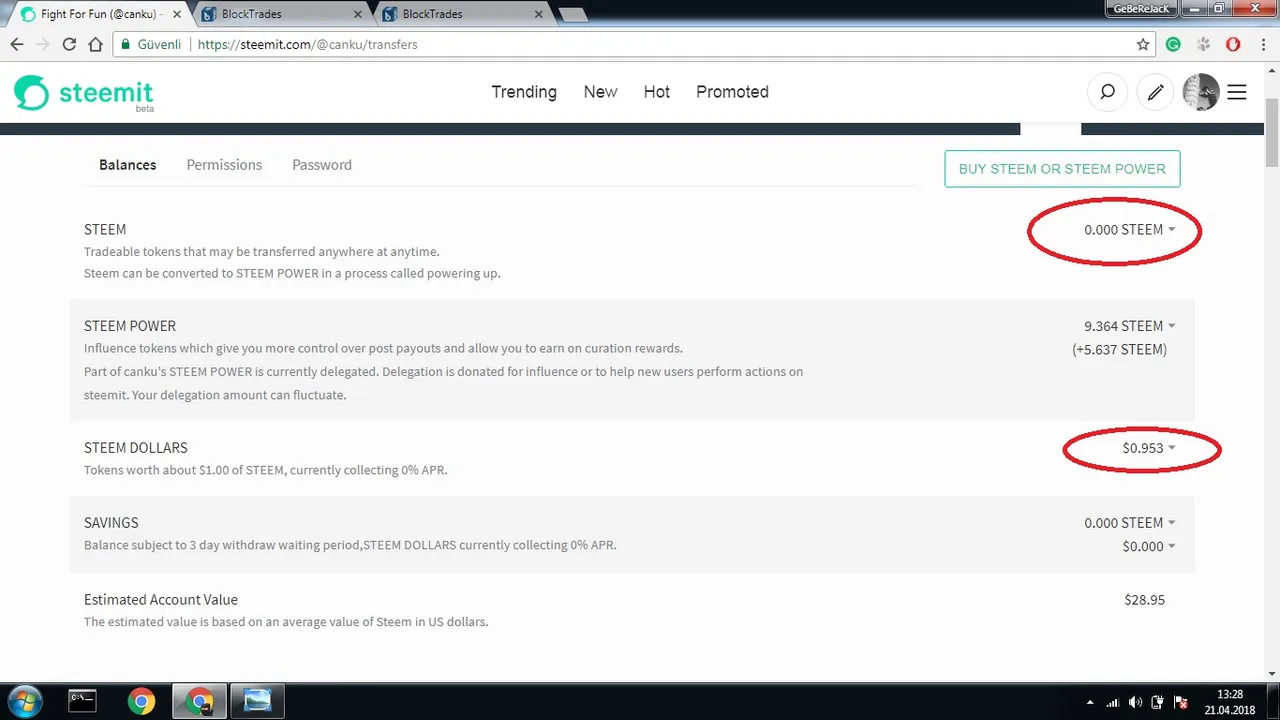
Task: Click Buy Steem or Steem Power button
Action: click(1062, 169)
